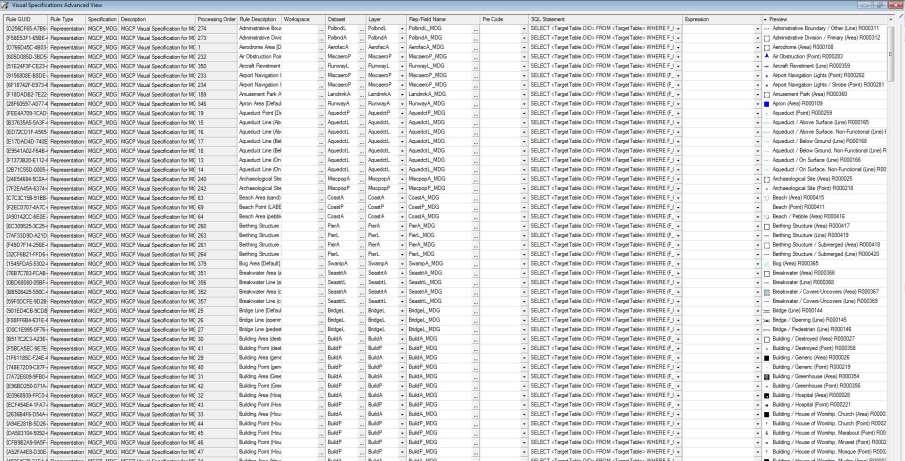Open Layer dropdown in the SwampA row
This screenshot has height=461, width=905.
[x=402, y=264]
